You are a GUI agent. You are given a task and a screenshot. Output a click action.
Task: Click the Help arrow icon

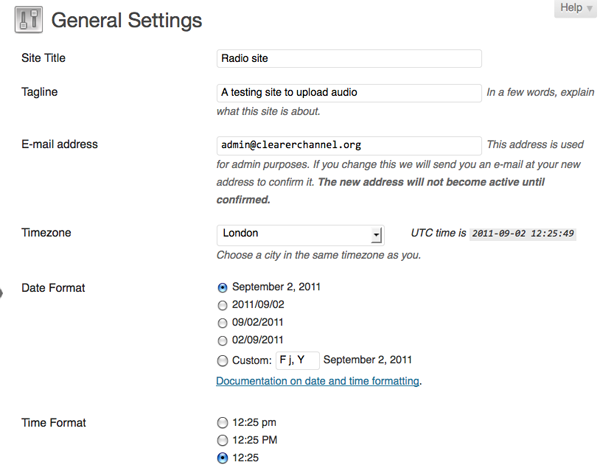(588, 9)
